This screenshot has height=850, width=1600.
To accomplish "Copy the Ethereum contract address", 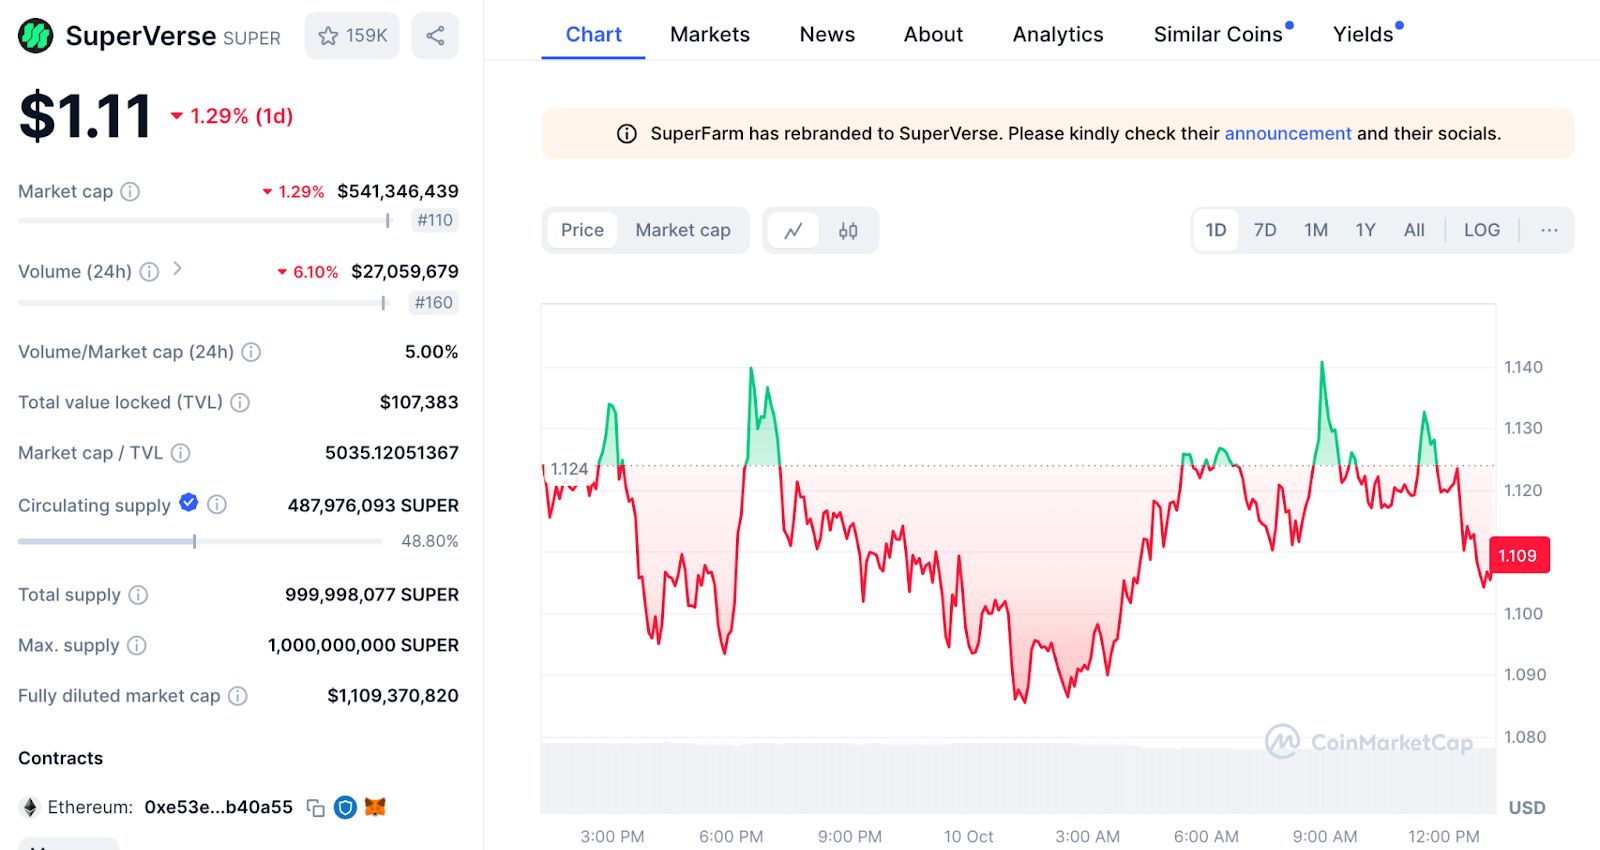I will coord(315,808).
